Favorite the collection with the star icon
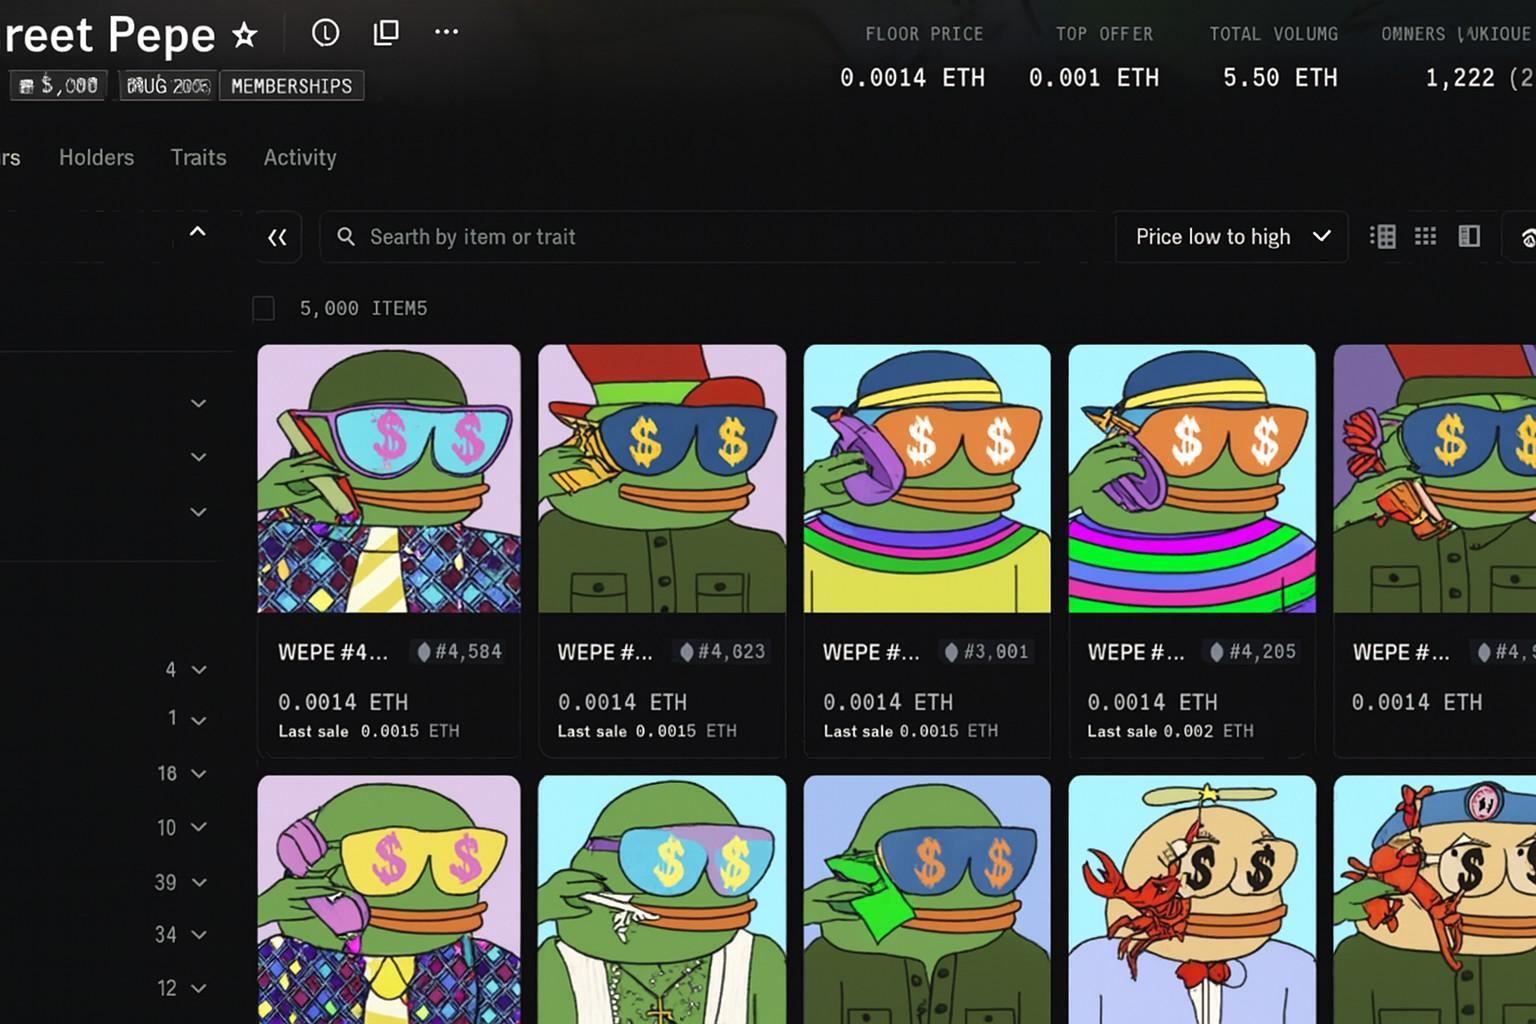Image resolution: width=1536 pixels, height=1024 pixels. pyautogui.click(x=245, y=36)
